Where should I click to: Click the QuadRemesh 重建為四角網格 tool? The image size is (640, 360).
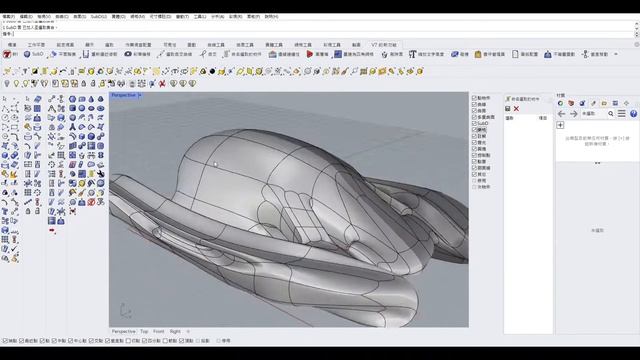(354, 54)
